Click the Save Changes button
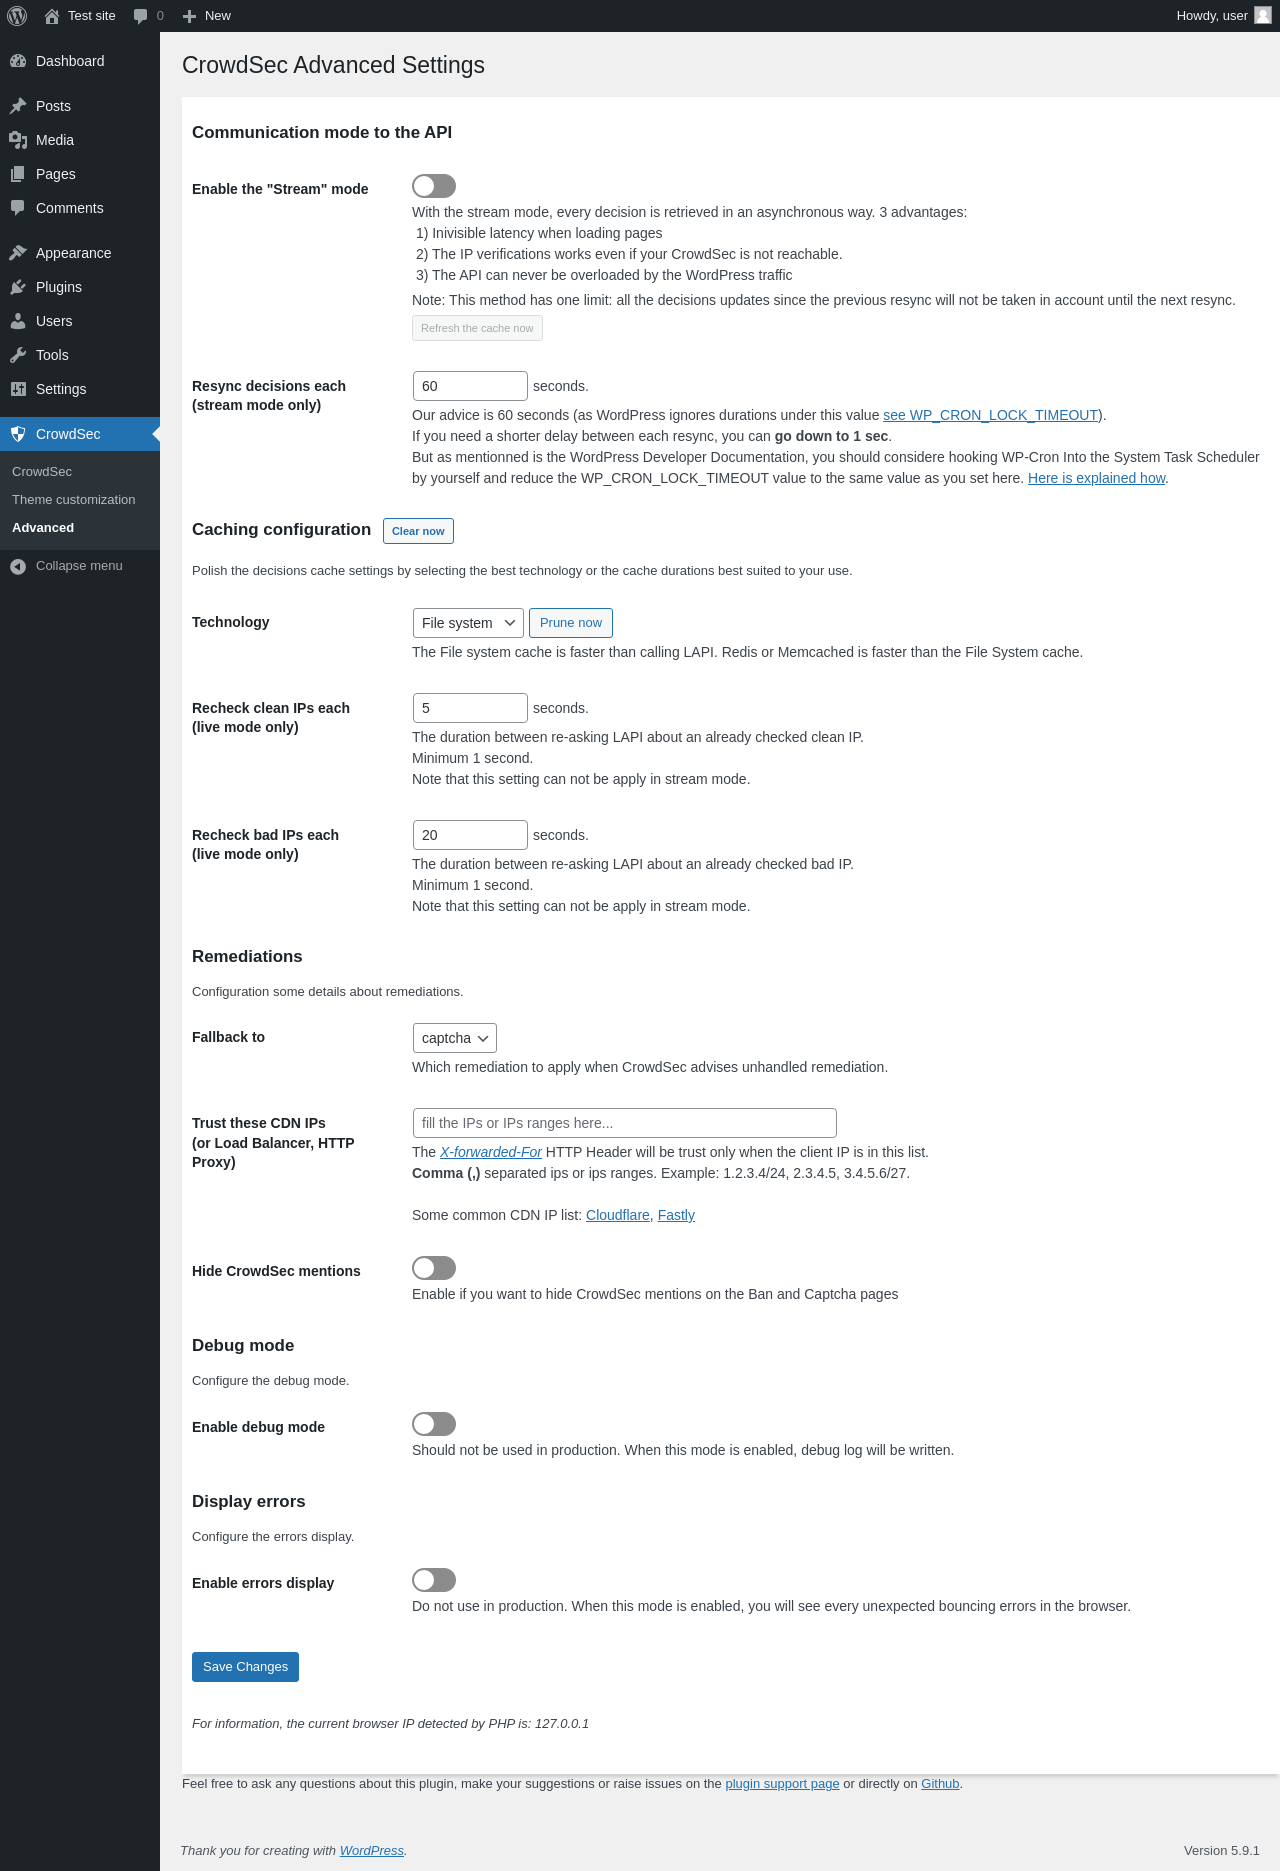This screenshot has height=1871, width=1280. point(245,1667)
